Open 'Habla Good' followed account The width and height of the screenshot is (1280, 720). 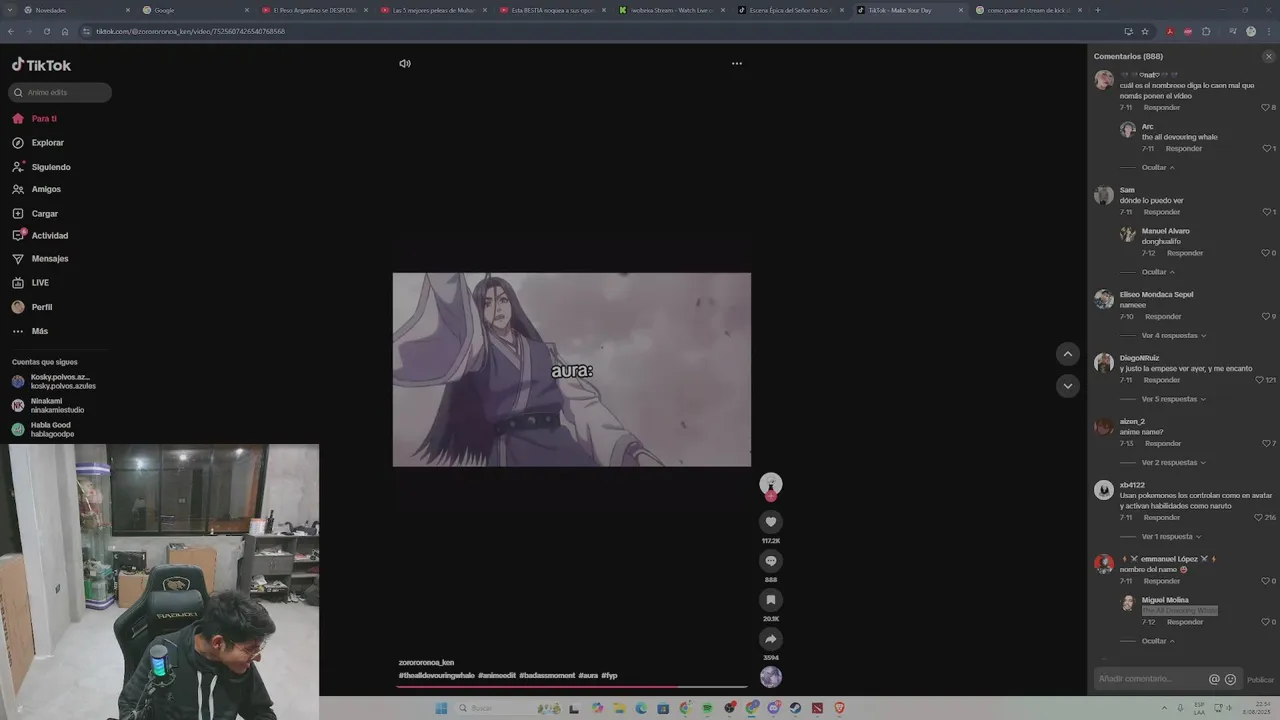(45, 429)
